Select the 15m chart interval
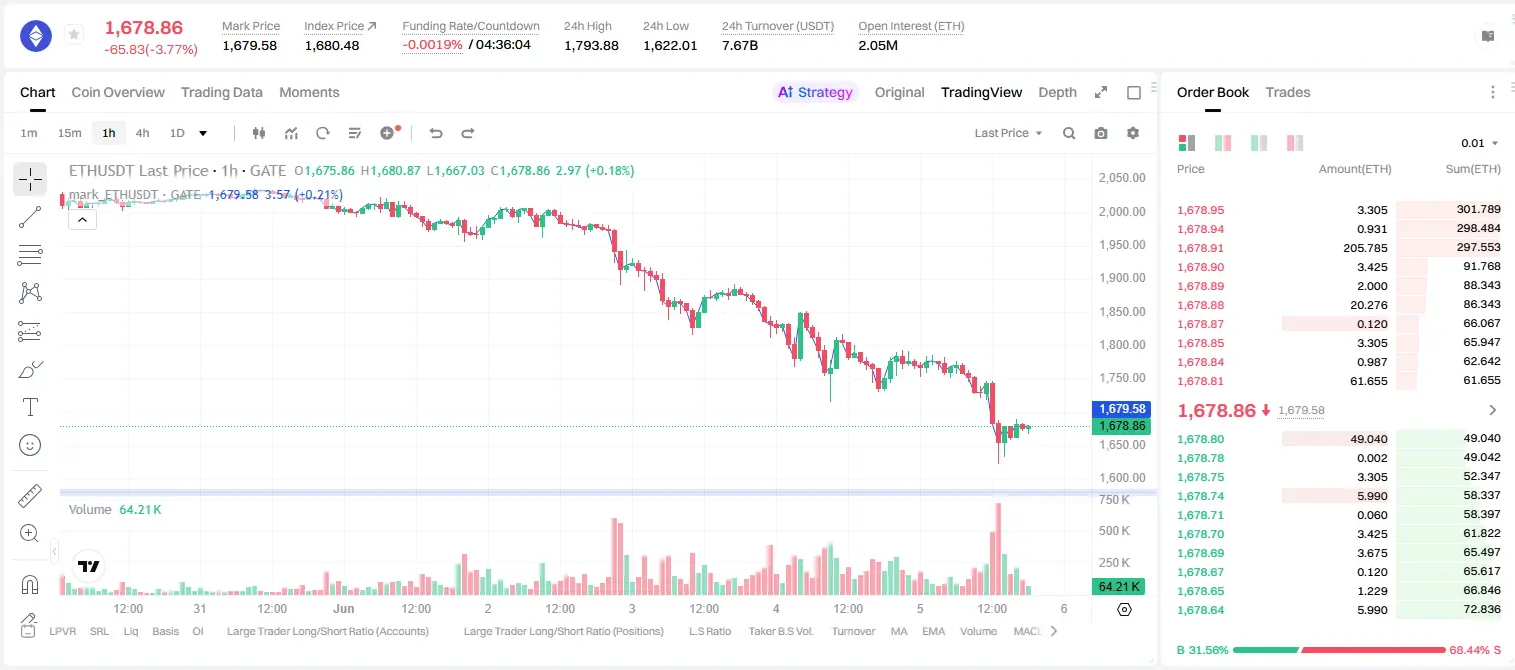This screenshot has height=670, width=1515. click(69, 133)
